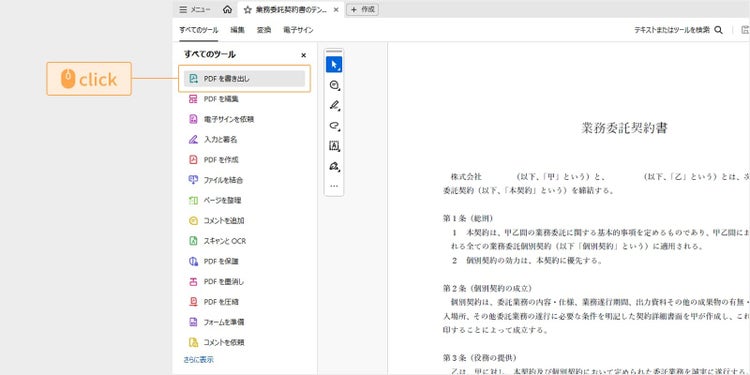
Task: Click the 第２条（個別契約の成立） heading
Action: coord(487,288)
